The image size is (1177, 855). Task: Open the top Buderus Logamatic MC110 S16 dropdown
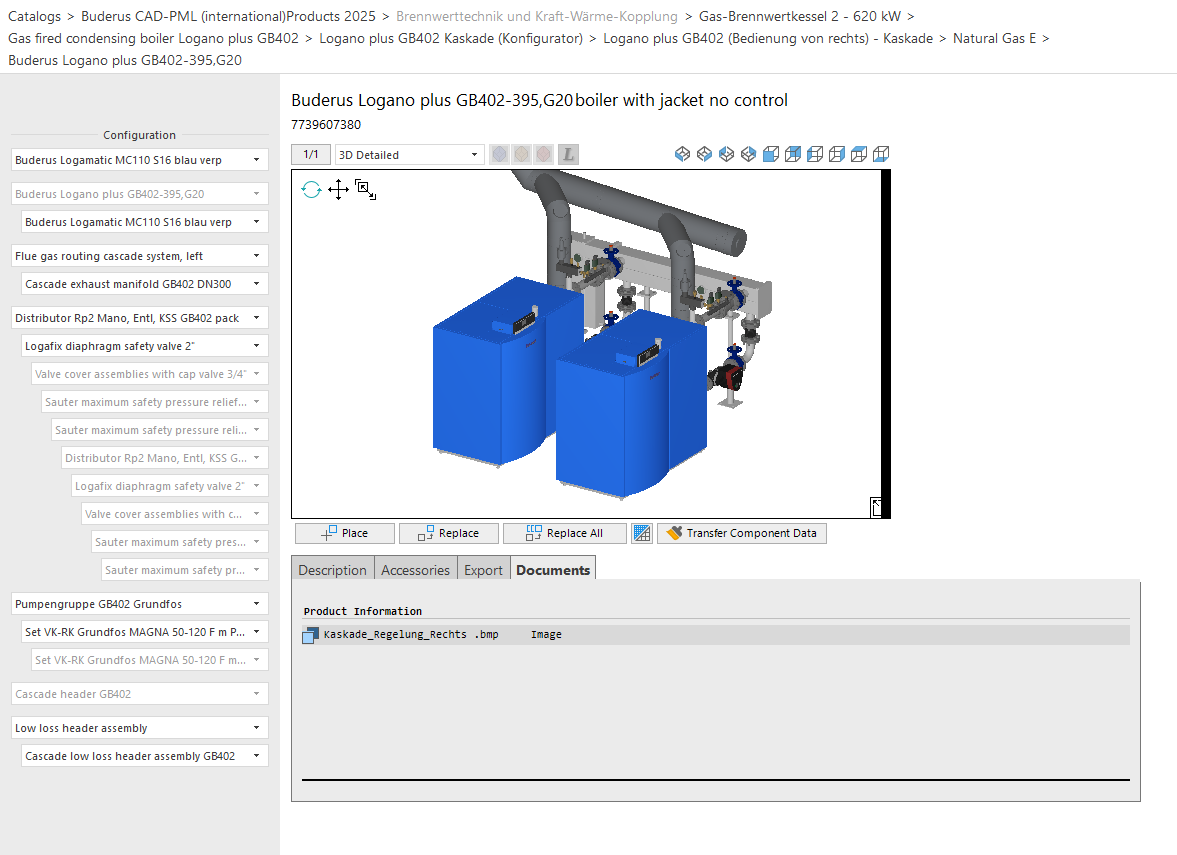(x=140, y=160)
